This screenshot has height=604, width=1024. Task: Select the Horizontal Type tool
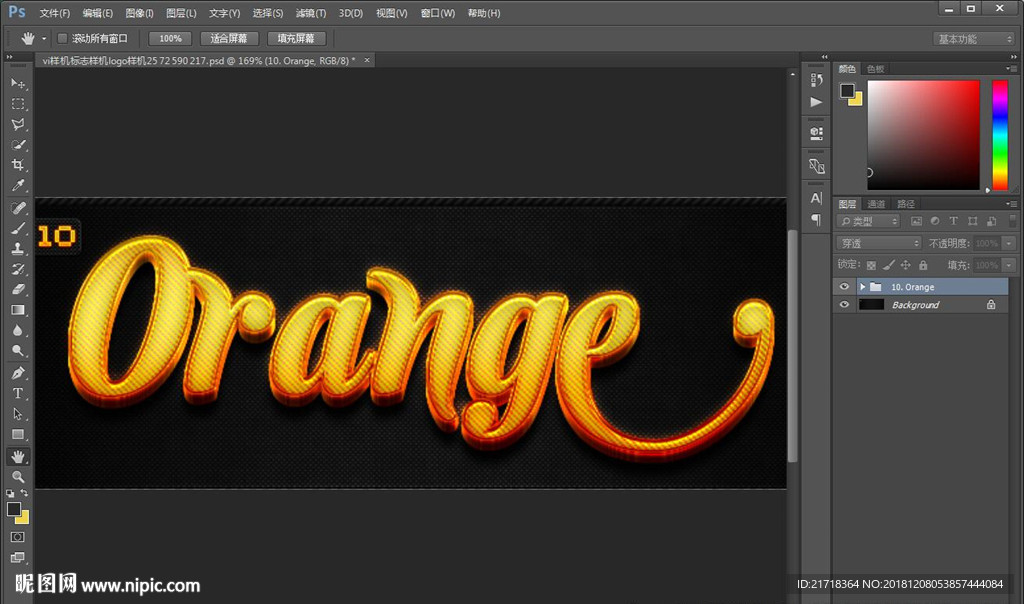18,393
